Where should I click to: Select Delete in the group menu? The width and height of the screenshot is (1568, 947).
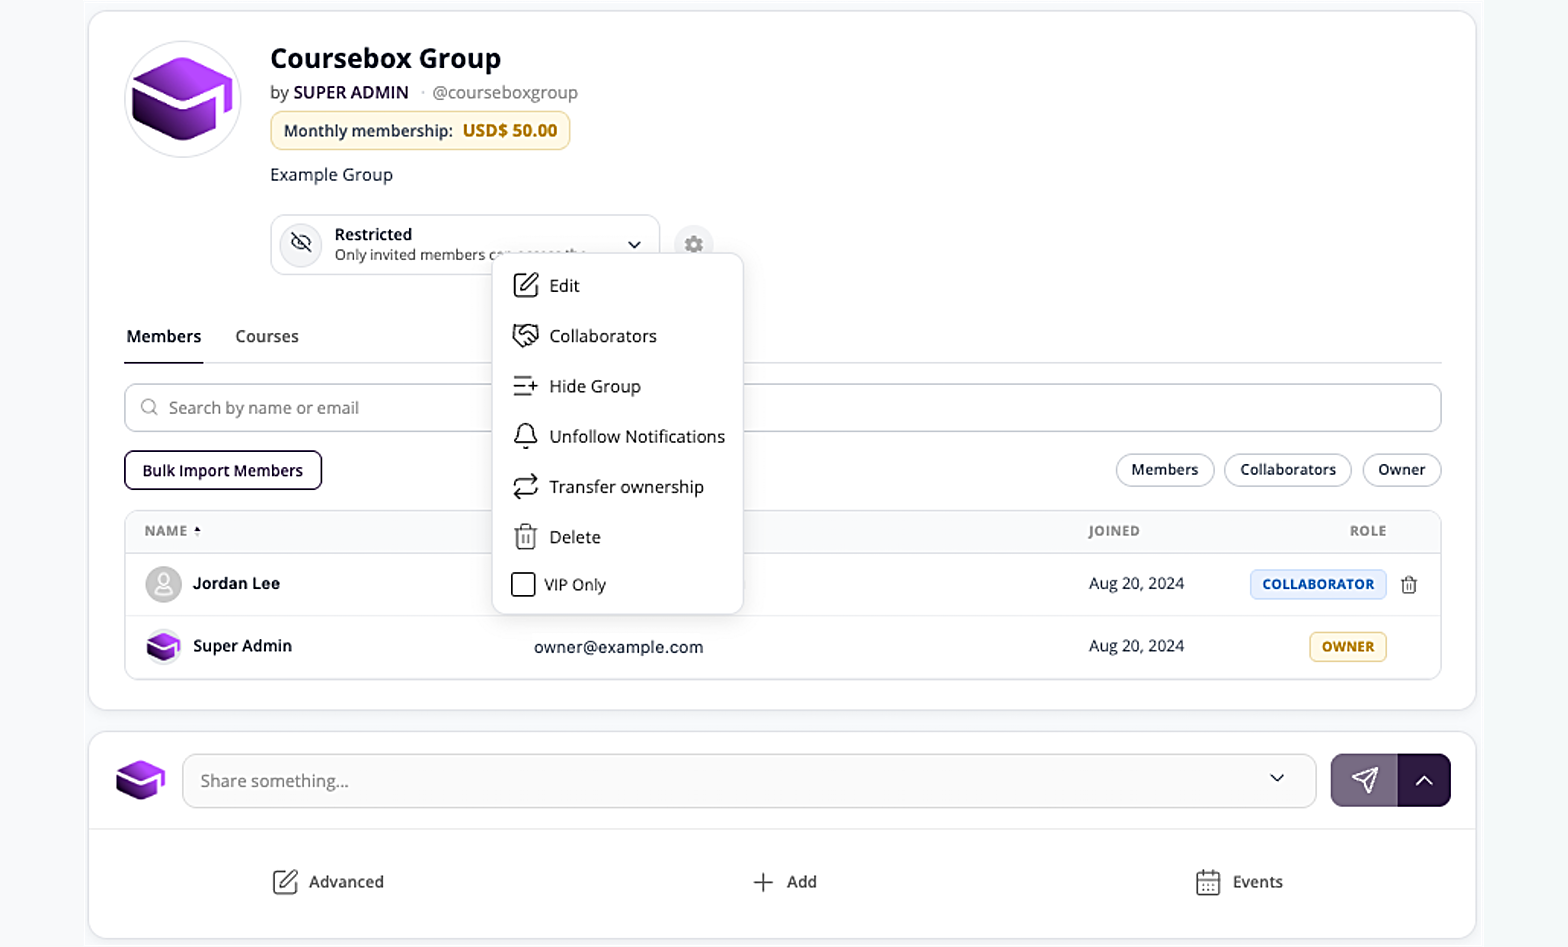[x=618, y=537]
